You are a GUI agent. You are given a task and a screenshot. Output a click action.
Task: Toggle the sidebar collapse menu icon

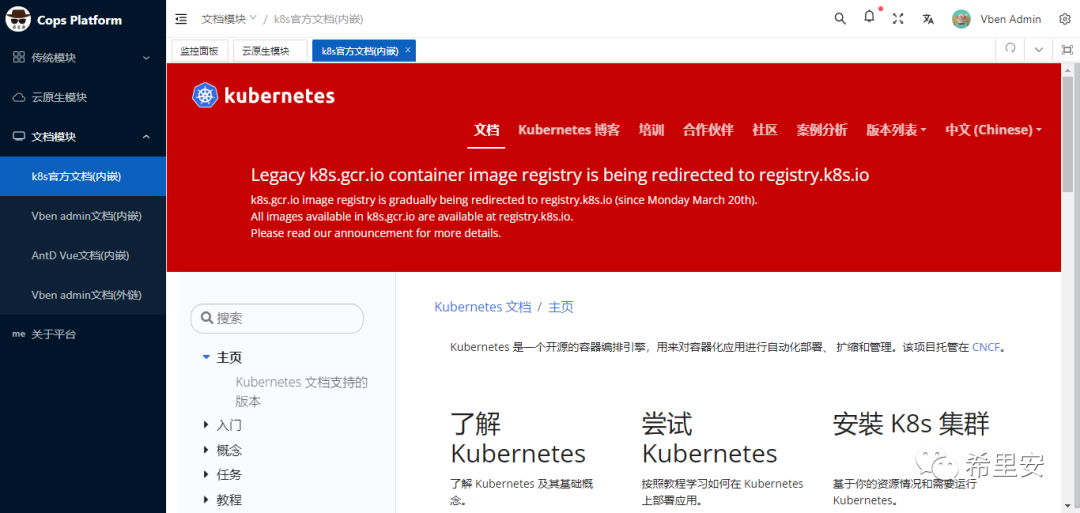(x=181, y=19)
